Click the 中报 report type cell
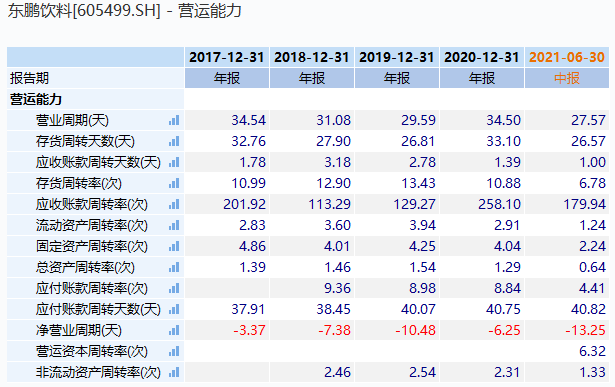Image resolution: width=615 pixels, height=387 pixels. 567,78
